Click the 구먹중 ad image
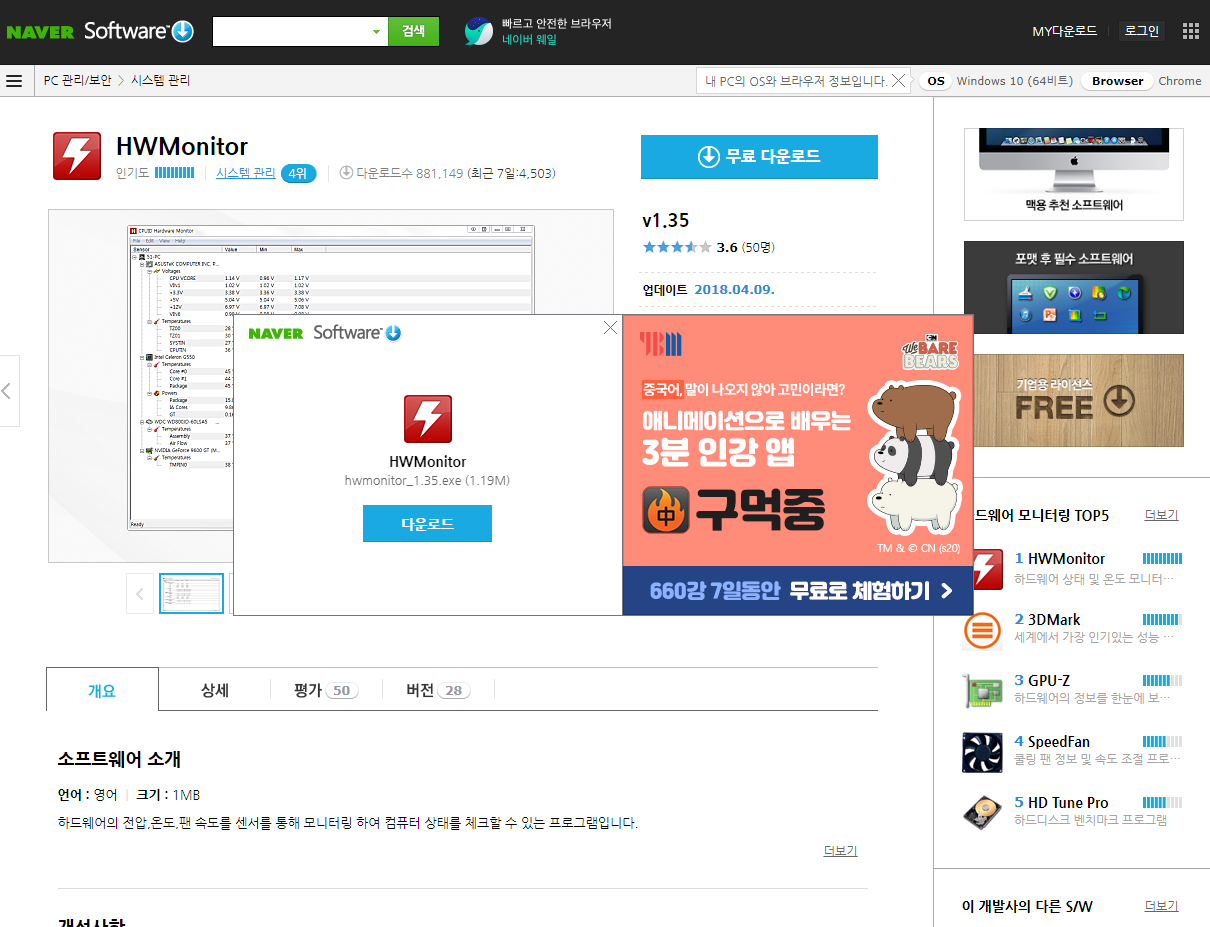The height and width of the screenshot is (927, 1210). coord(798,441)
